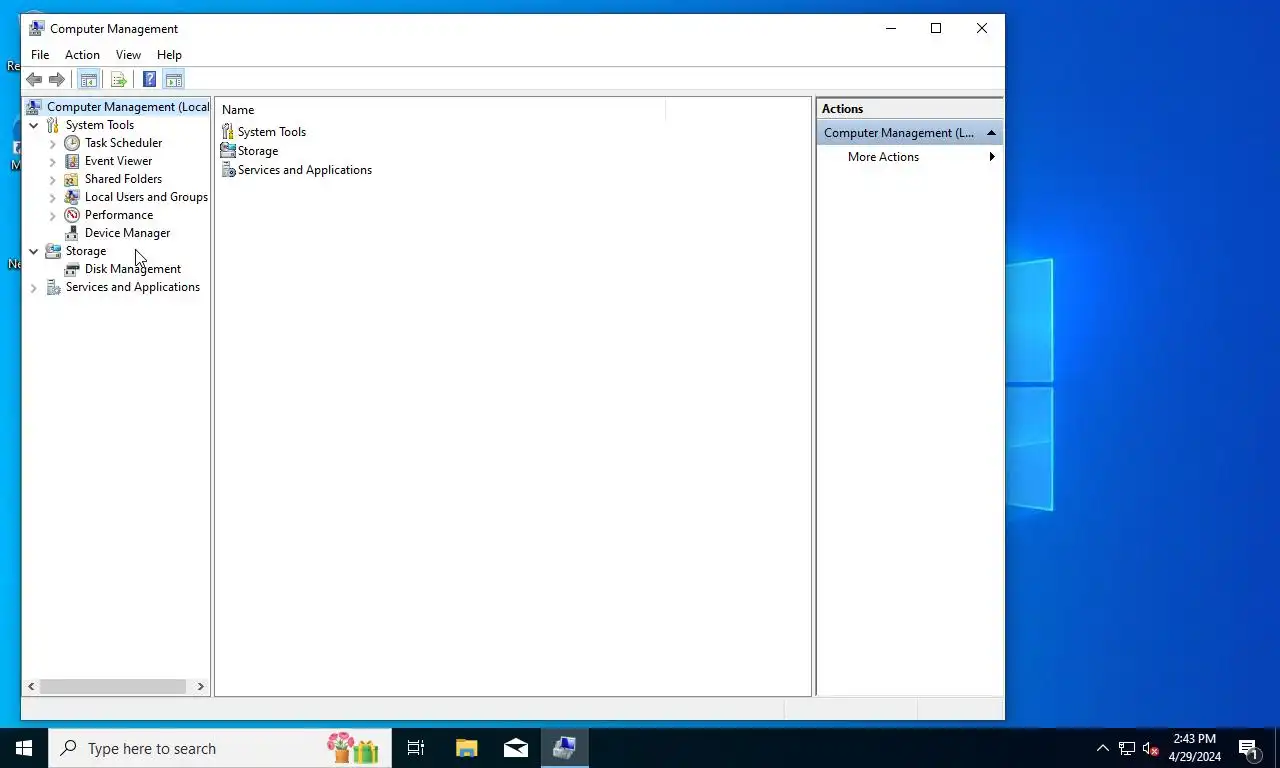Click the Event Viewer icon in tree

pos(72,161)
